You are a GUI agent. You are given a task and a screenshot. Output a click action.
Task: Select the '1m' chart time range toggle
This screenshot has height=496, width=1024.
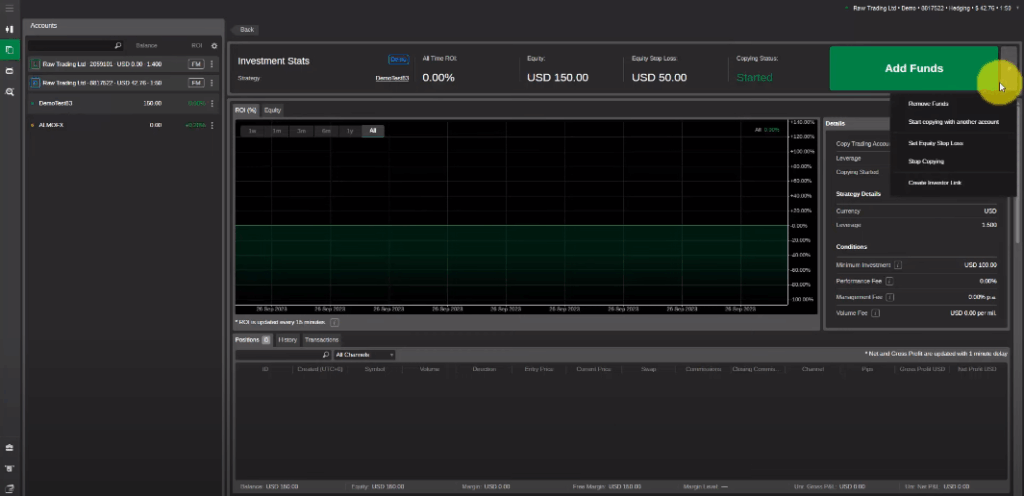tap(277, 131)
